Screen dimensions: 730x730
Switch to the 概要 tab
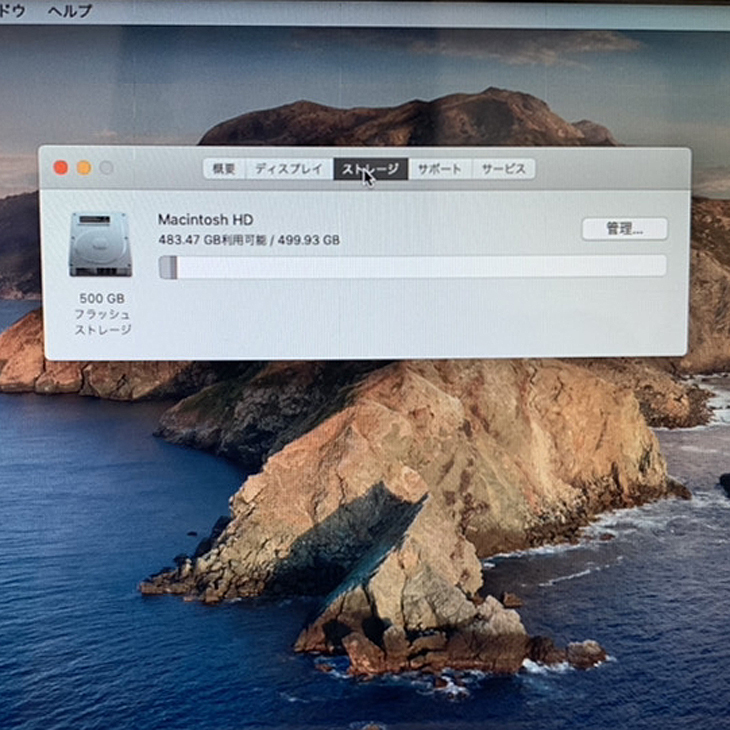(224, 169)
